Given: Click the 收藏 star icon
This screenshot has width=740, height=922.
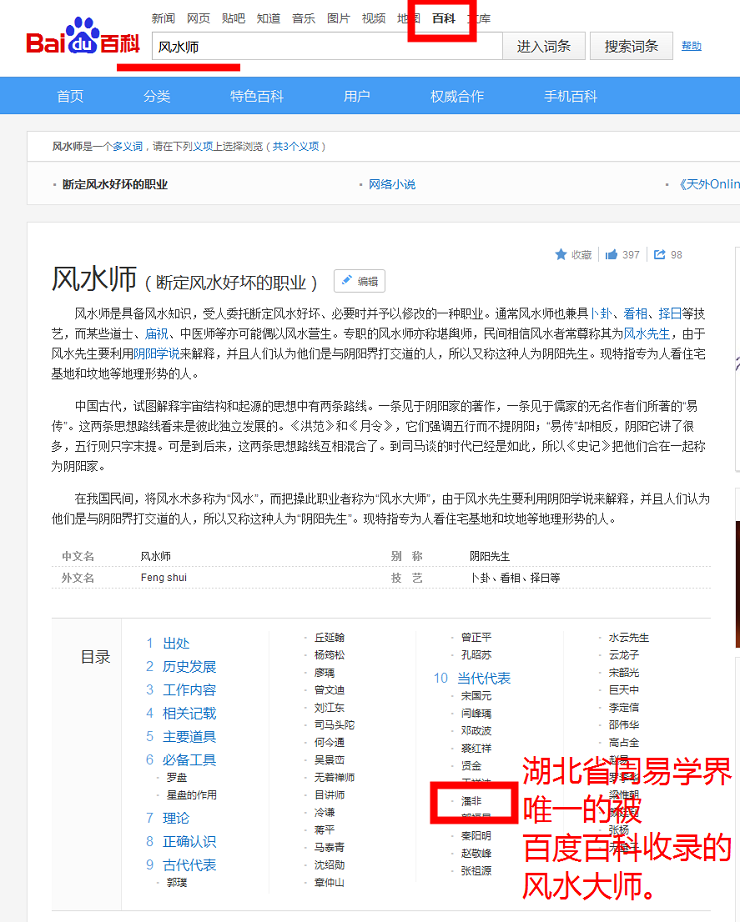Looking at the screenshot, I should tap(561, 255).
